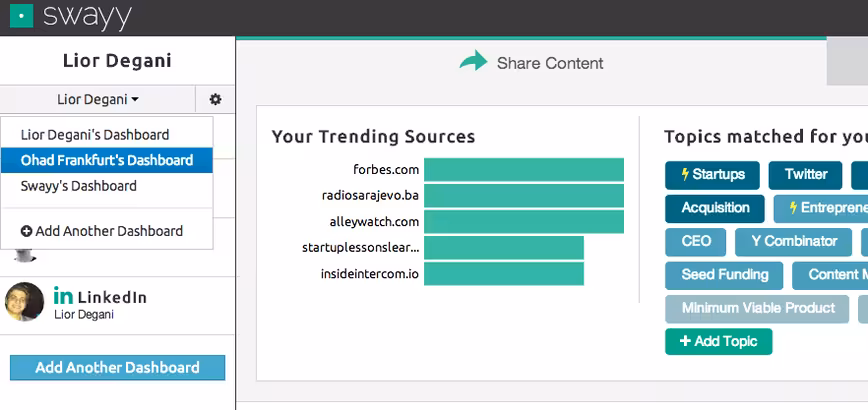Viewport: 868px width, 410px height.
Task: Select the Seed Funding topic tag
Action: (x=724, y=275)
